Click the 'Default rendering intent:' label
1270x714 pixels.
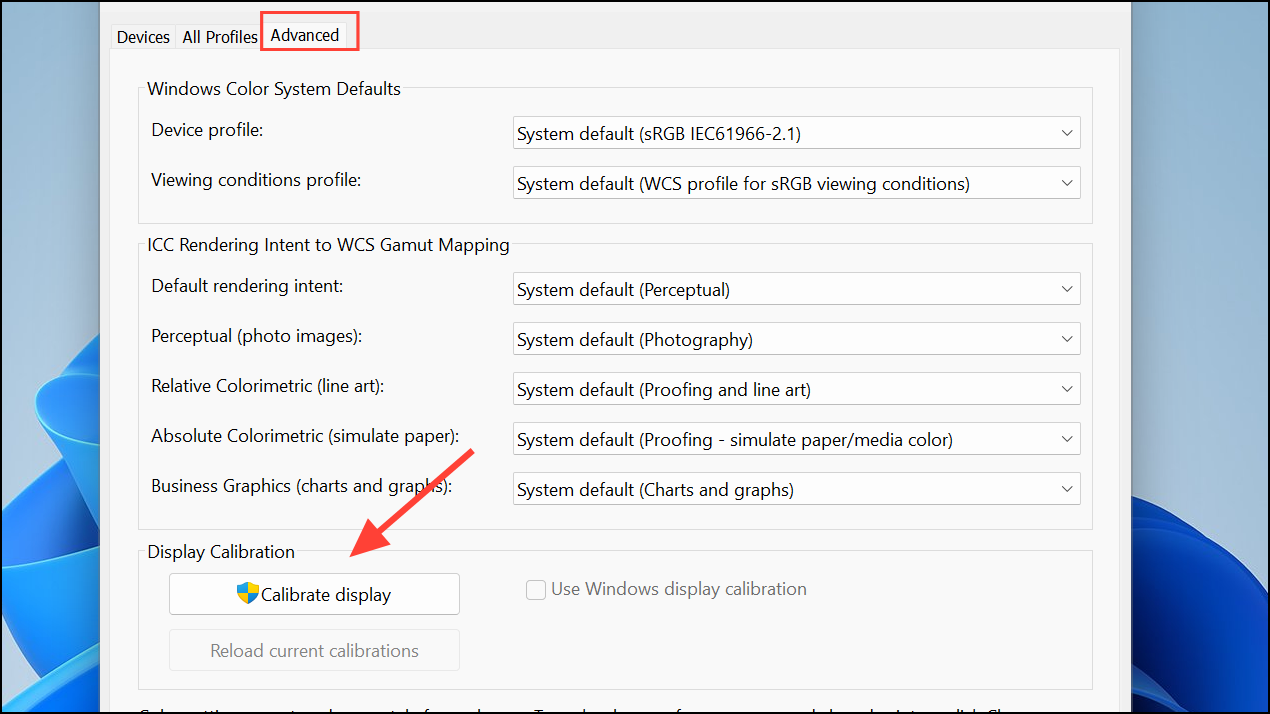247,286
